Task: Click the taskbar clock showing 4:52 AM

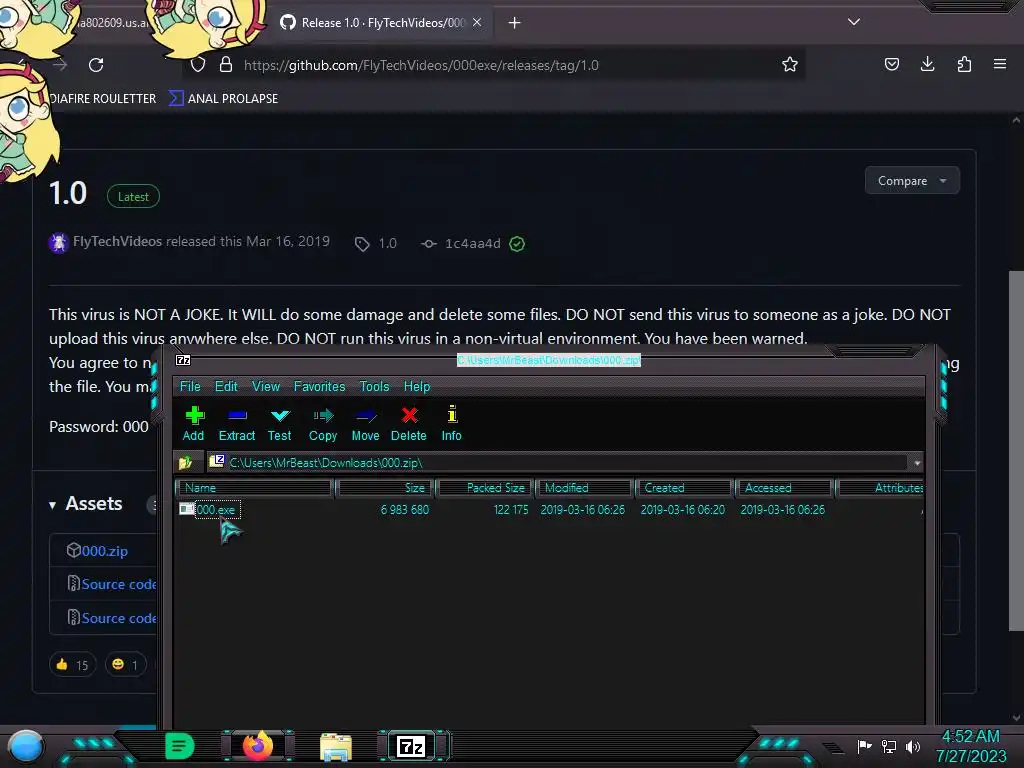Action: pos(971,746)
